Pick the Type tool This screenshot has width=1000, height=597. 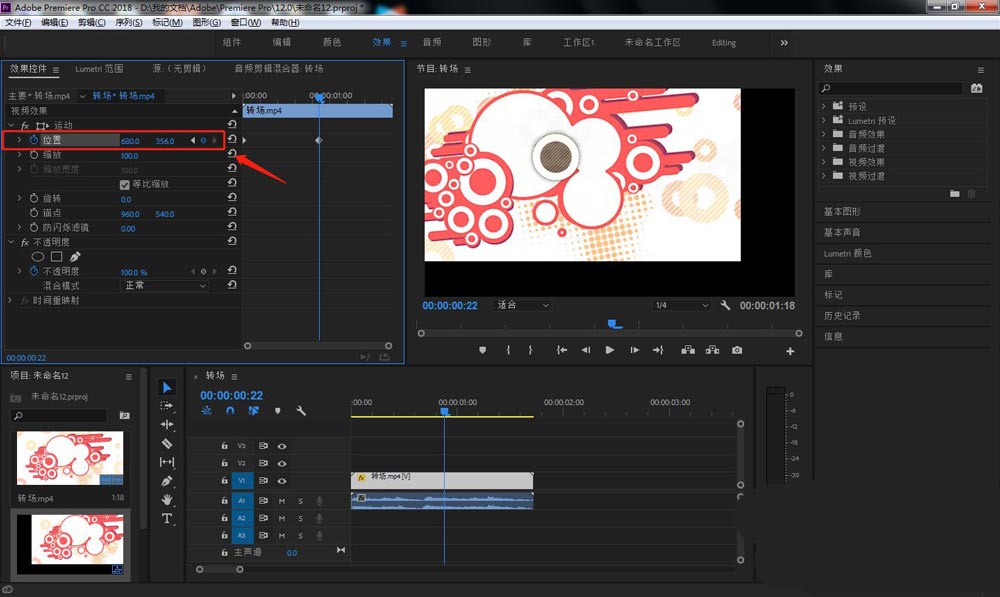(167, 519)
